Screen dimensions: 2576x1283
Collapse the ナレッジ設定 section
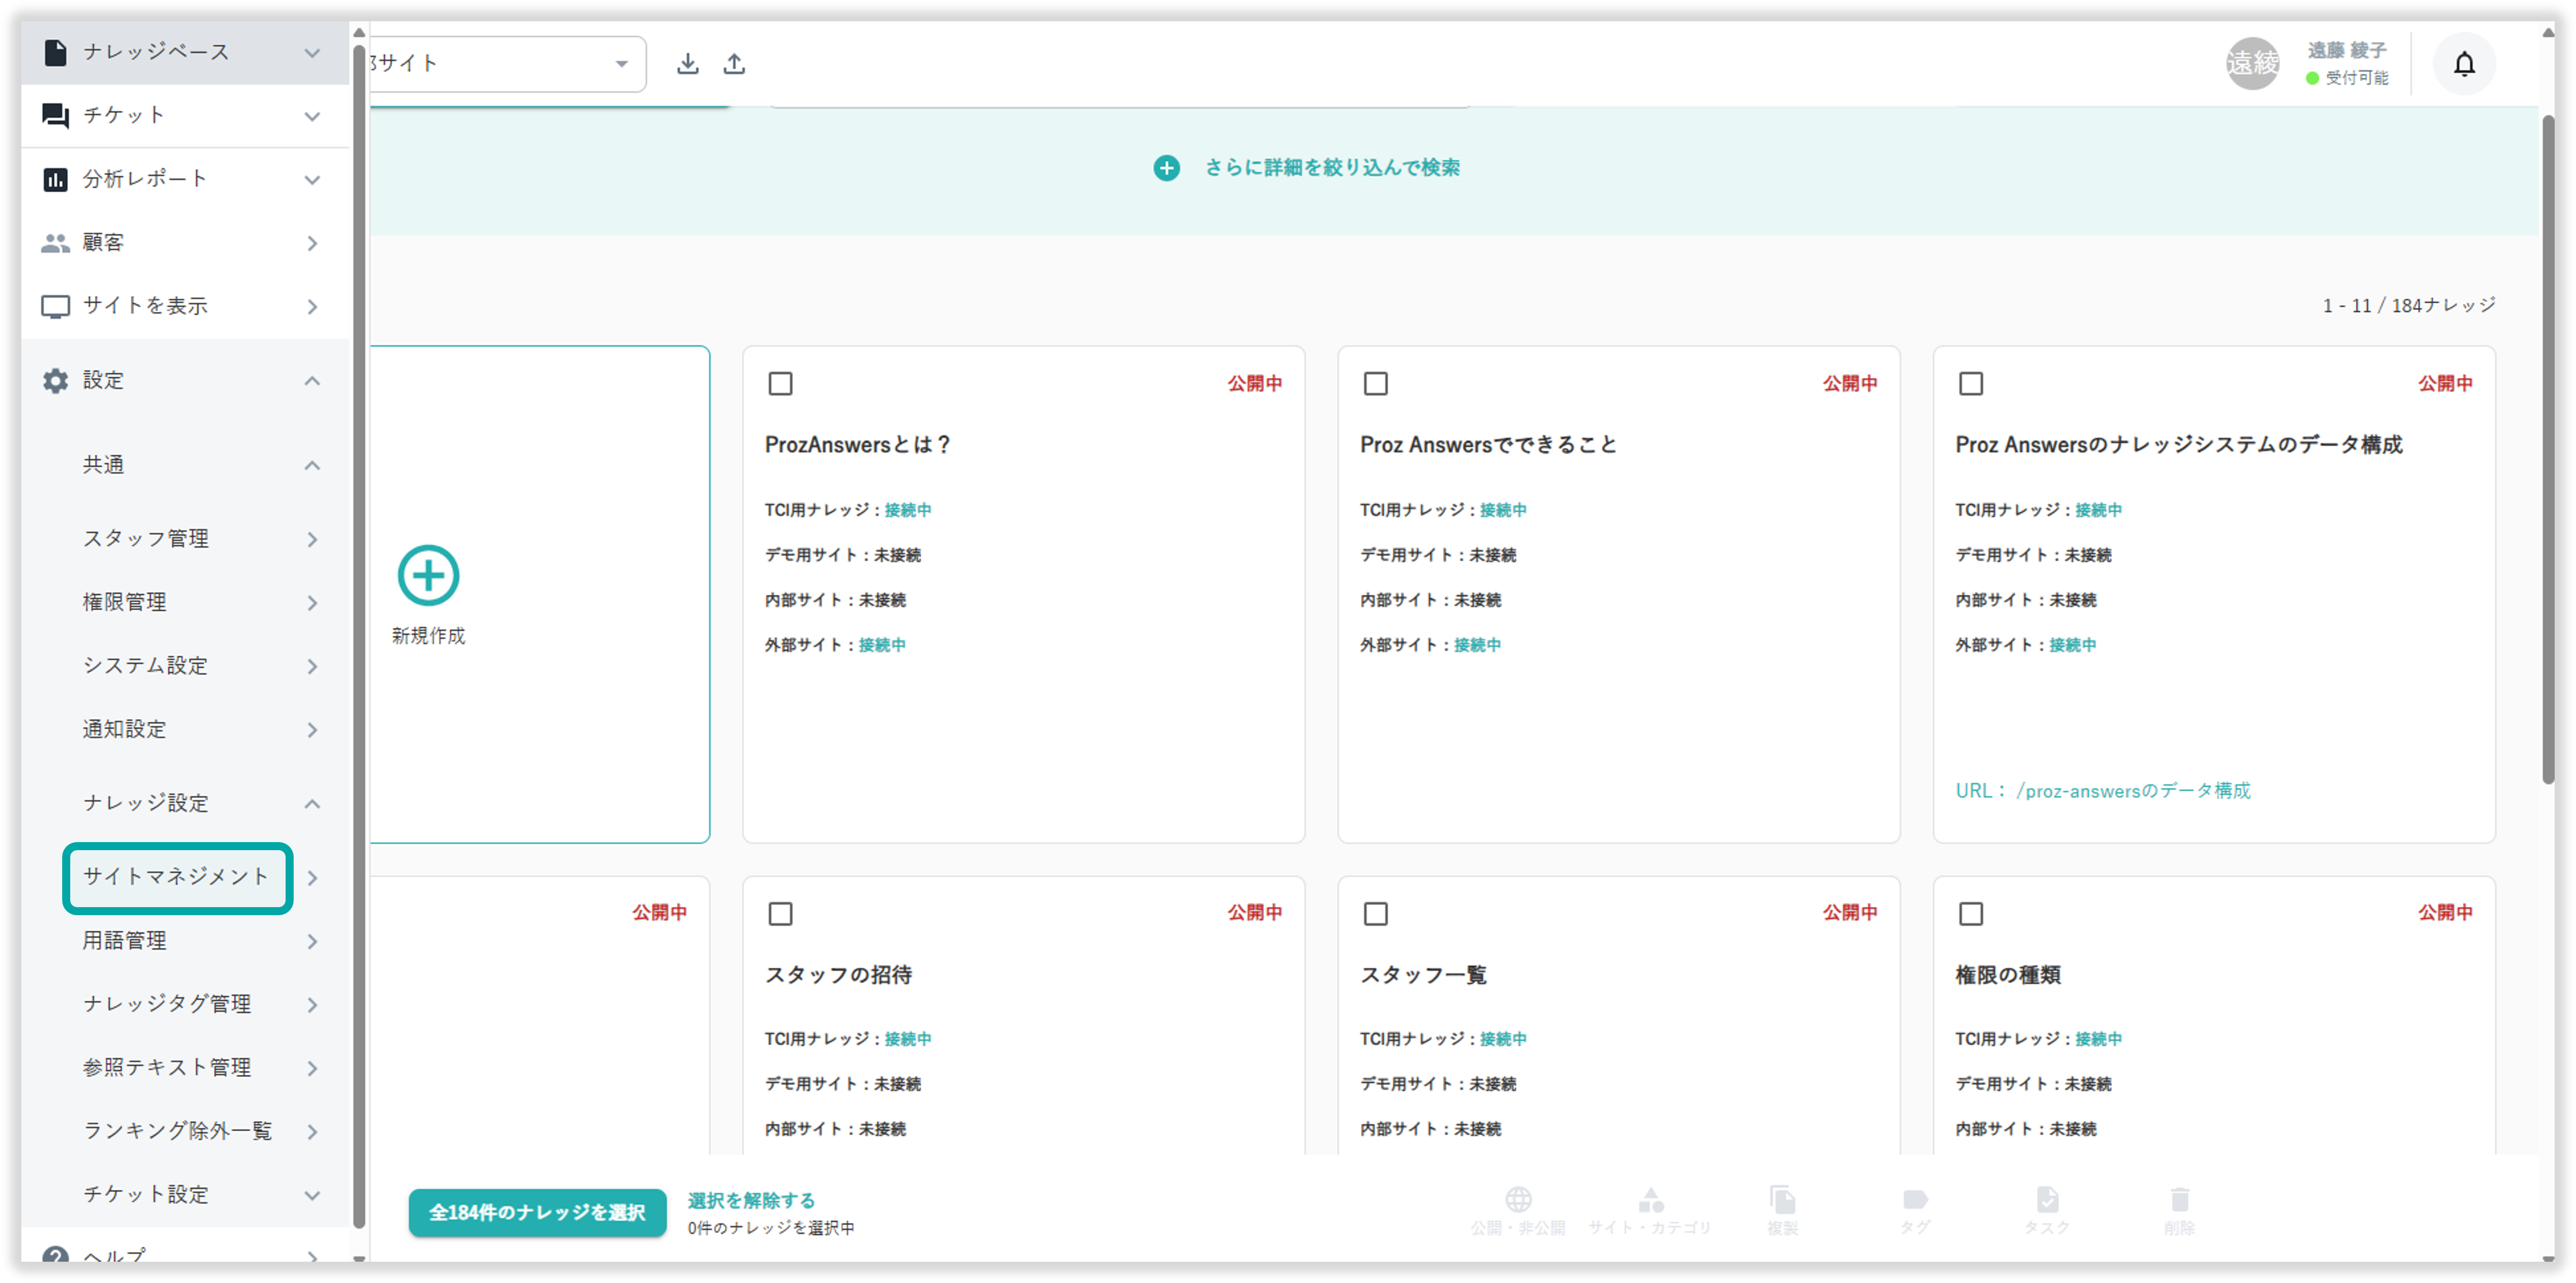point(312,803)
